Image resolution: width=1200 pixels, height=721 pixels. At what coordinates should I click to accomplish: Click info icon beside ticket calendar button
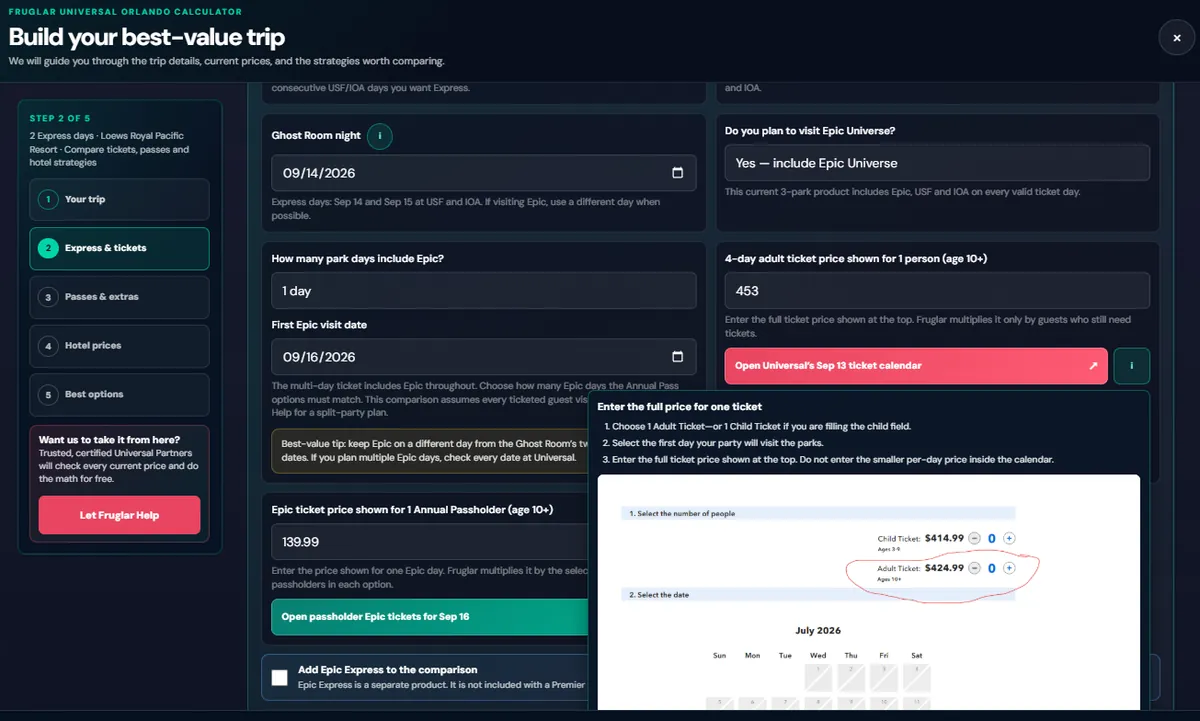point(1131,366)
